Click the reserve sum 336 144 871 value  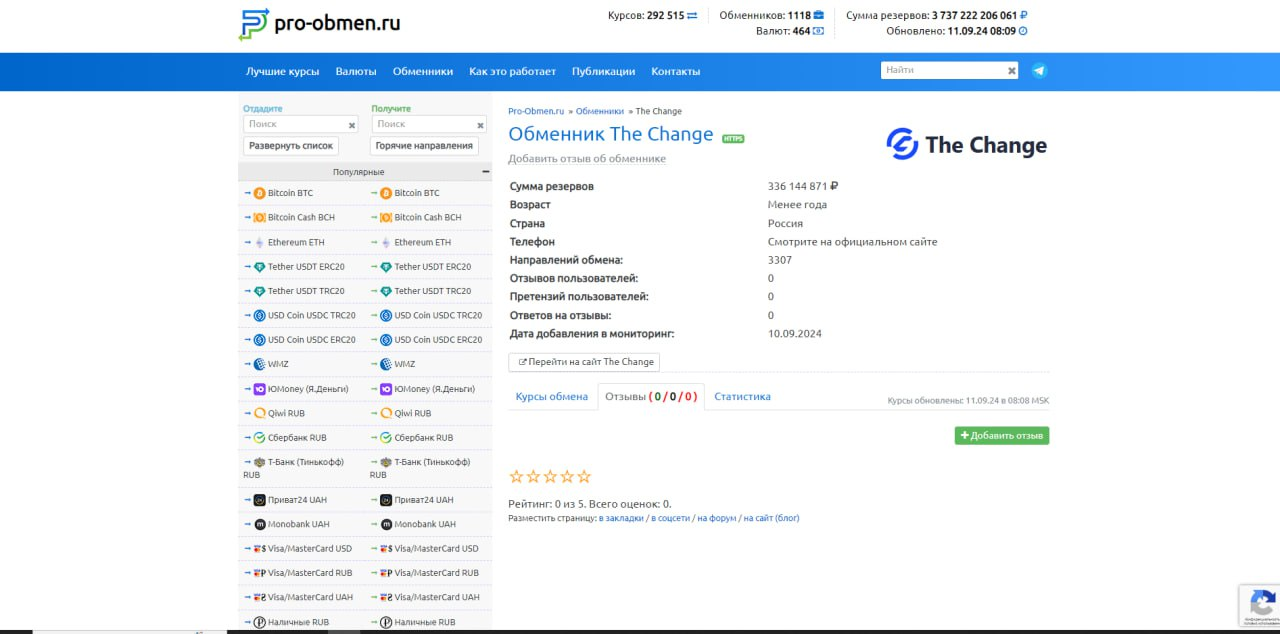pyautogui.click(x=803, y=186)
